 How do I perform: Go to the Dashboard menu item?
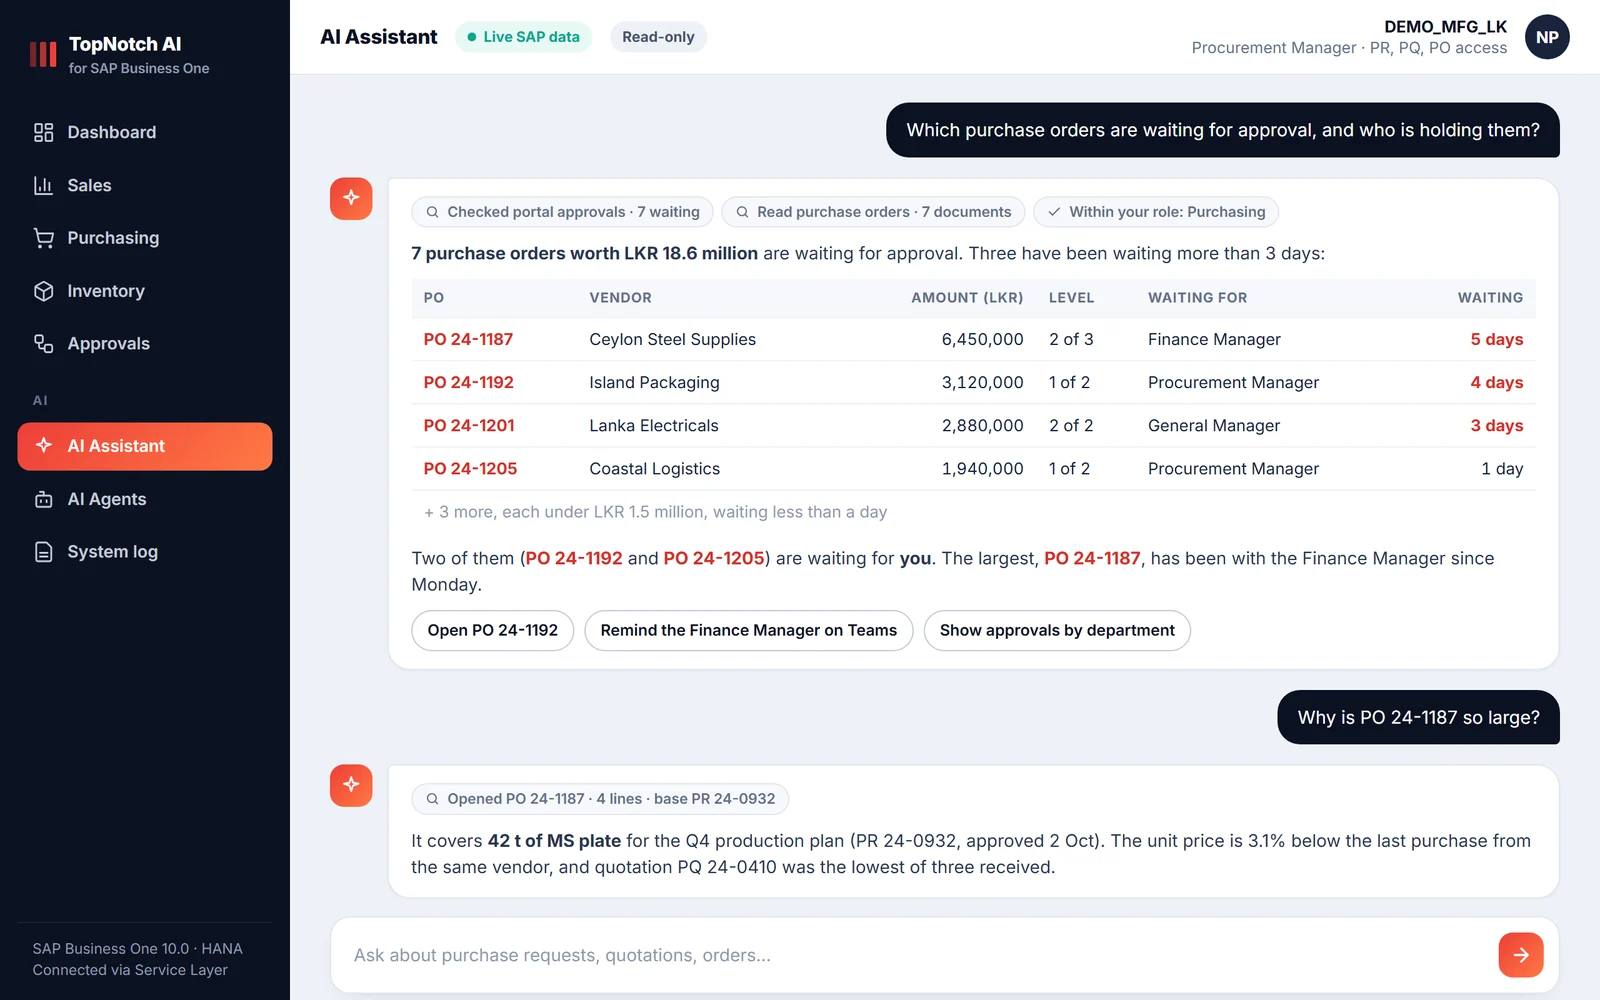tap(145, 132)
